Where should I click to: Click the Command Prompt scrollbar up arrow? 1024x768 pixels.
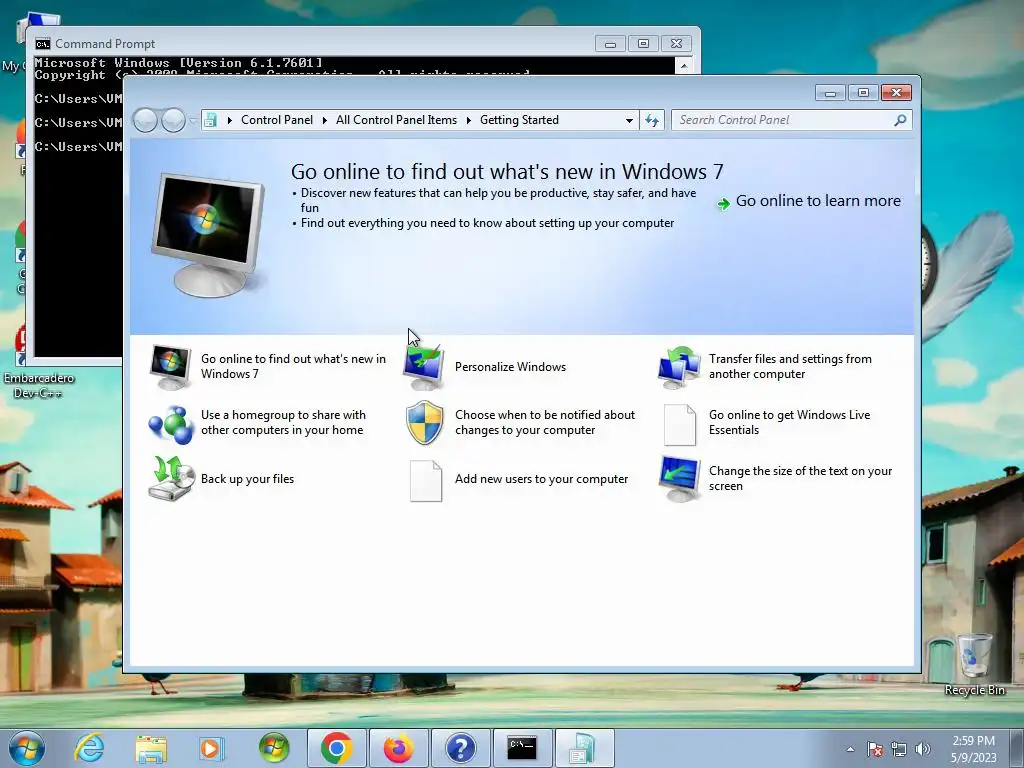(x=684, y=66)
